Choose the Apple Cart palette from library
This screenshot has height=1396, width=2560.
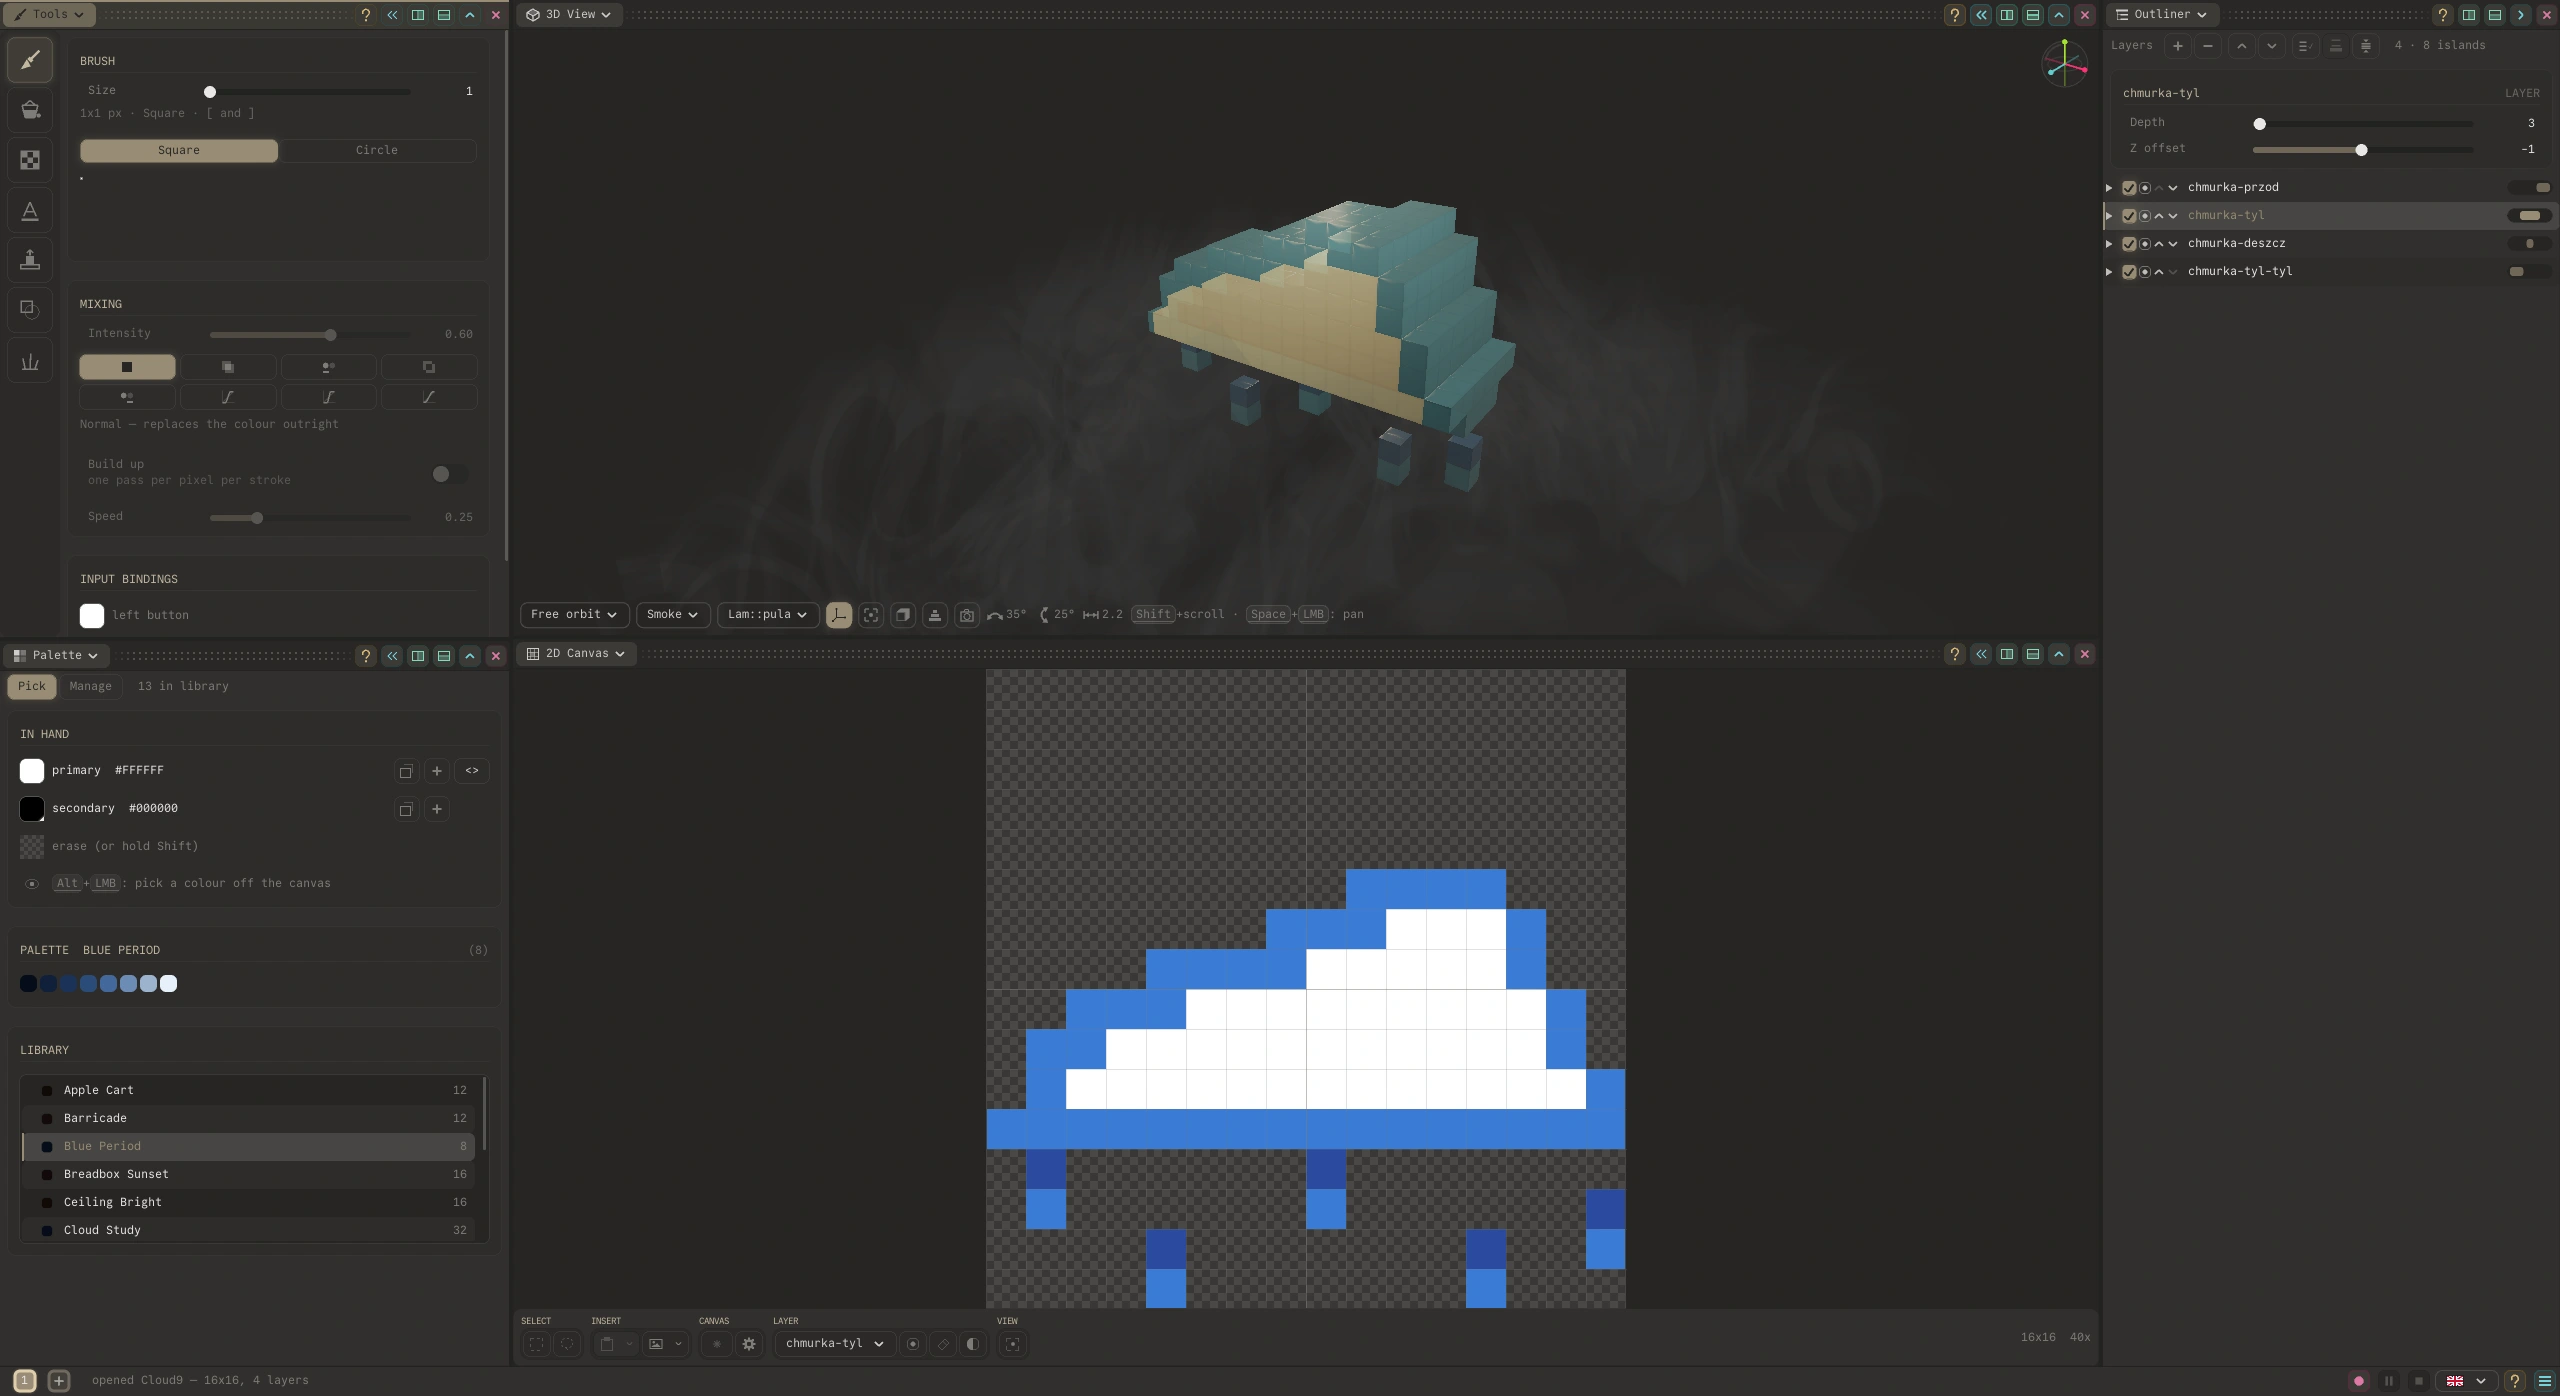248,1090
